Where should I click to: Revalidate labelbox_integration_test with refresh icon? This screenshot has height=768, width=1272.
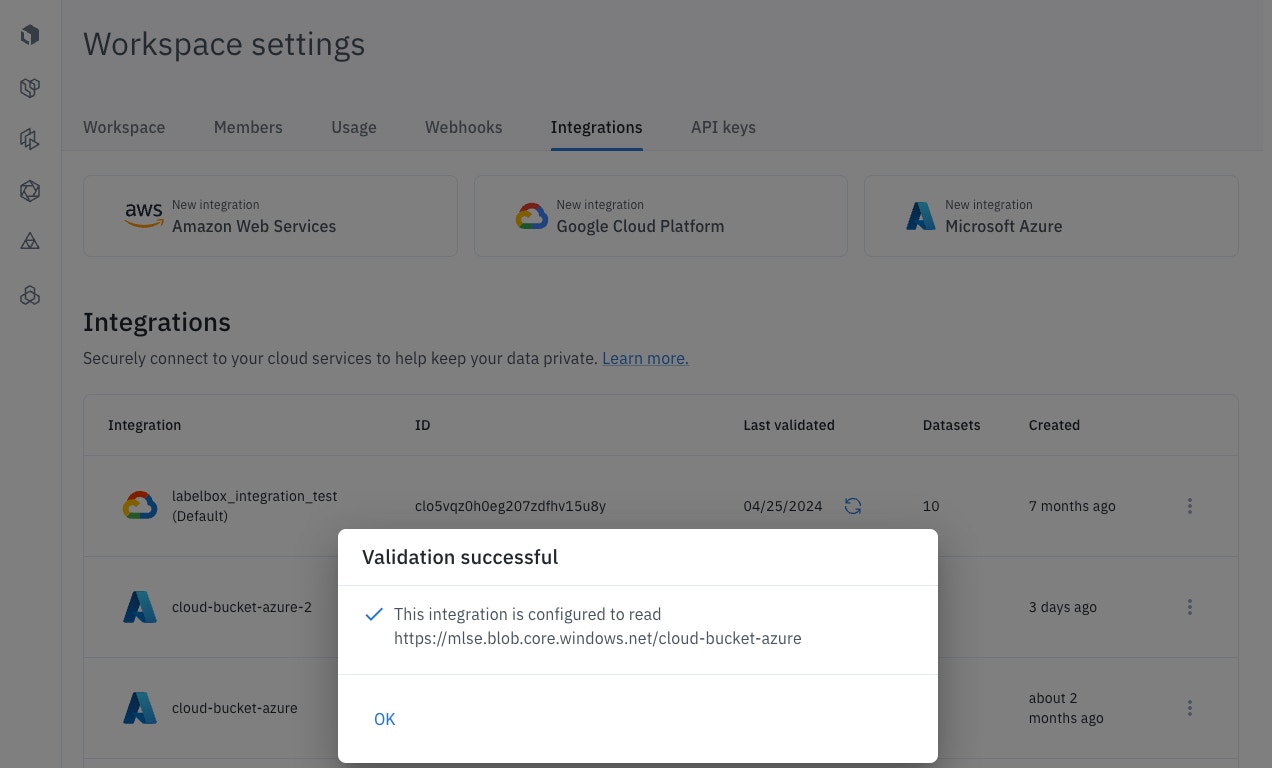tap(853, 506)
